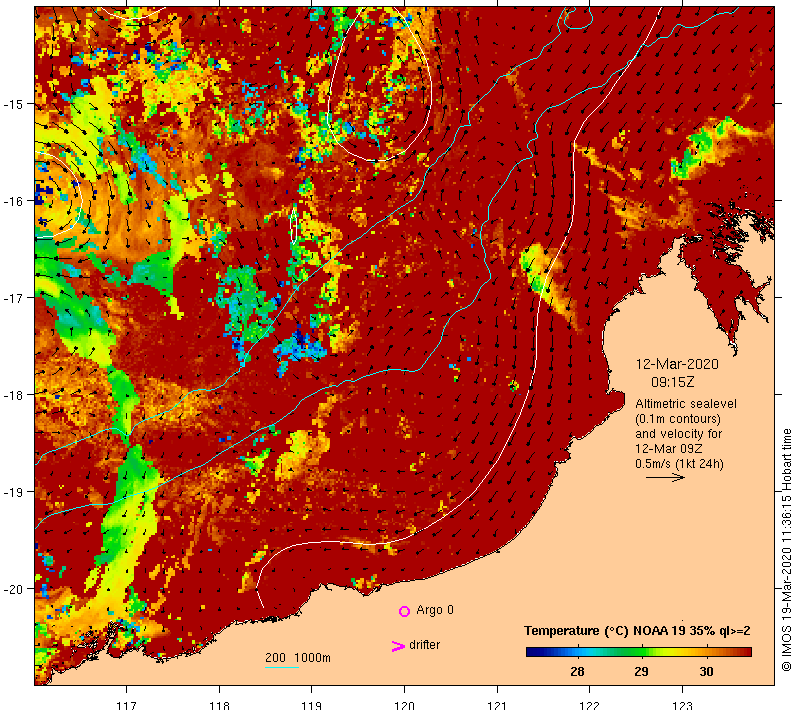Screen dimensions: 800x710
Task: Click the '29' color bar tick label
Action: [641, 671]
